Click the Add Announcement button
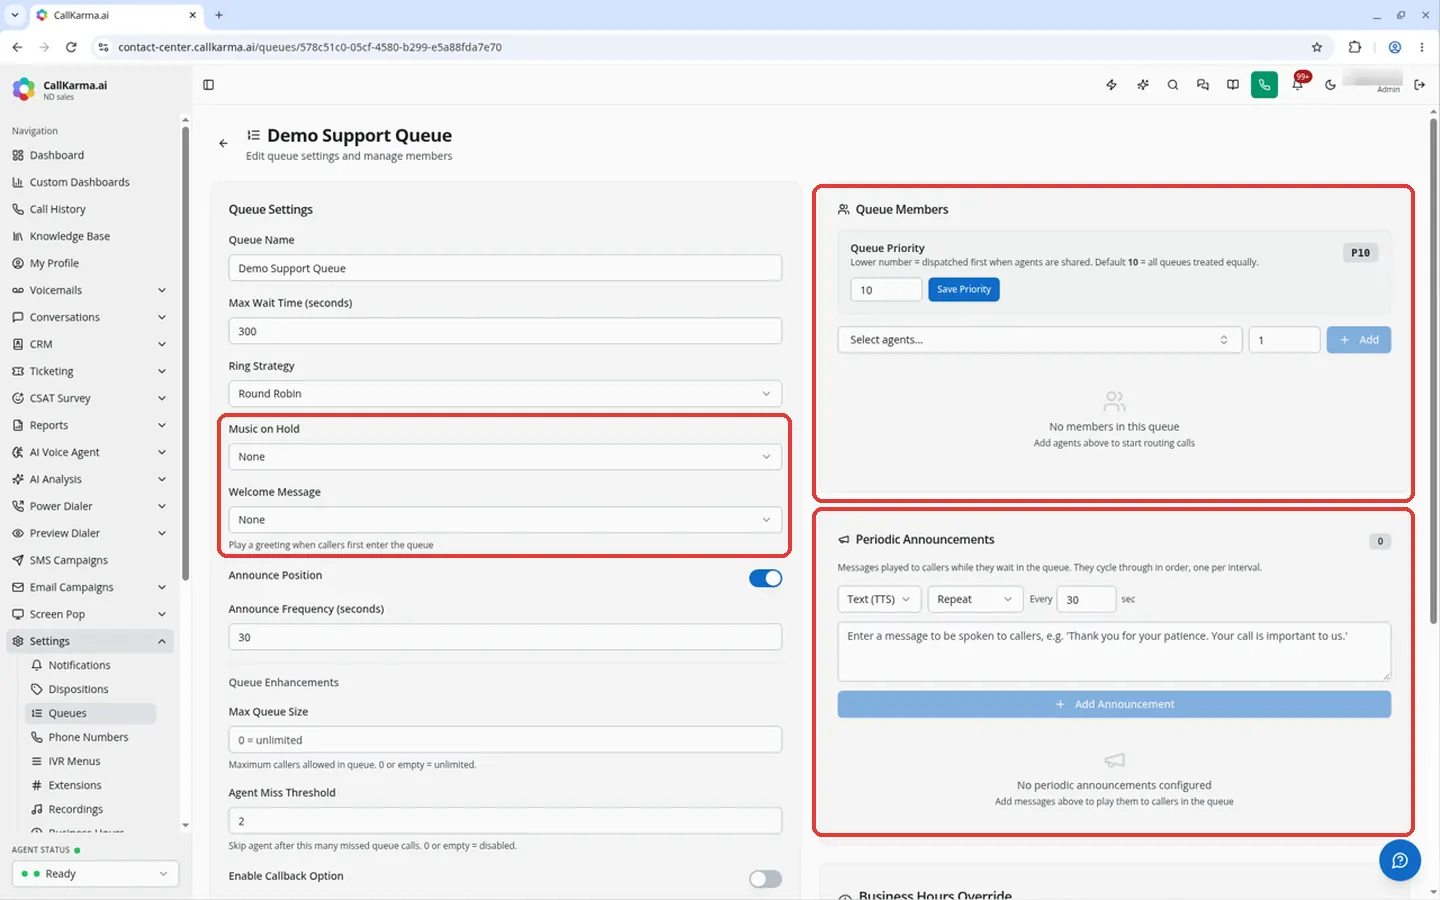Screen dimensions: 1440x900 click(x=1114, y=704)
